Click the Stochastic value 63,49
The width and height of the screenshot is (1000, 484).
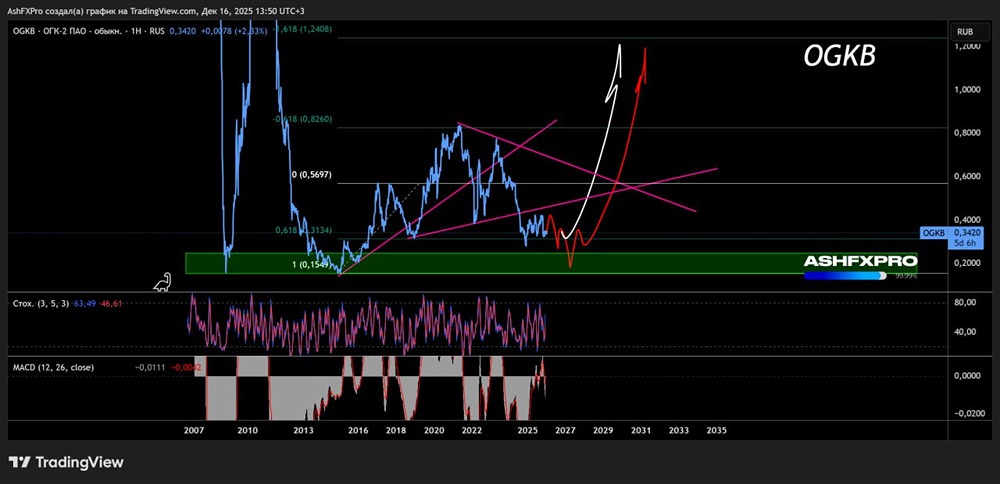click(x=85, y=304)
